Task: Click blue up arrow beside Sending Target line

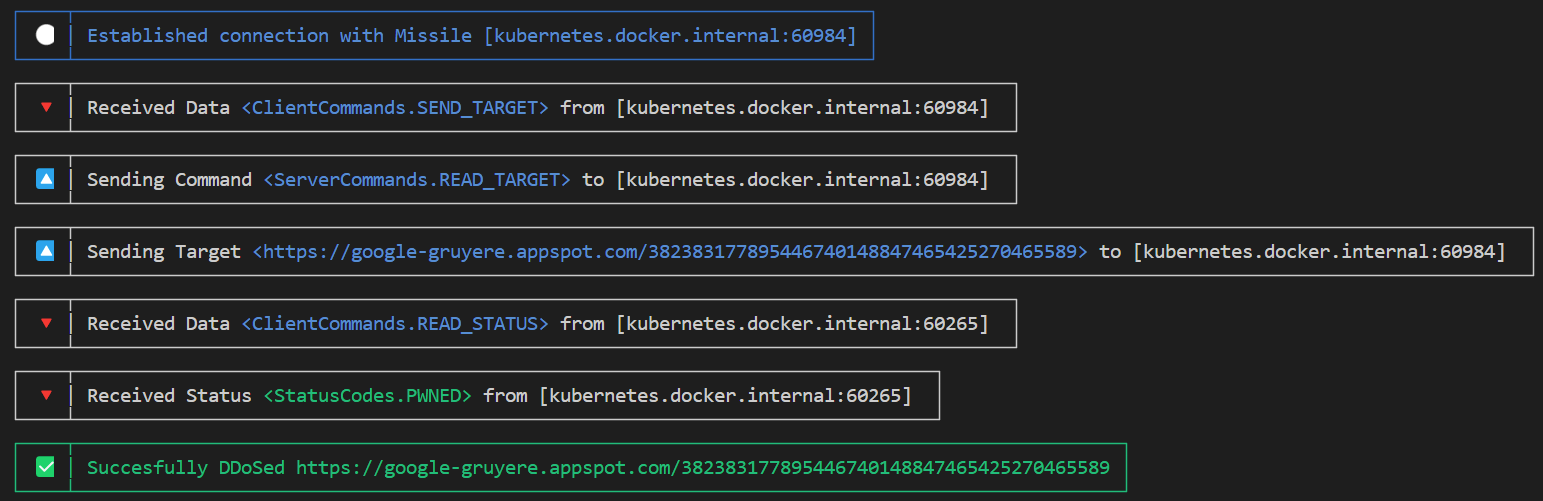Action: [x=45, y=251]
